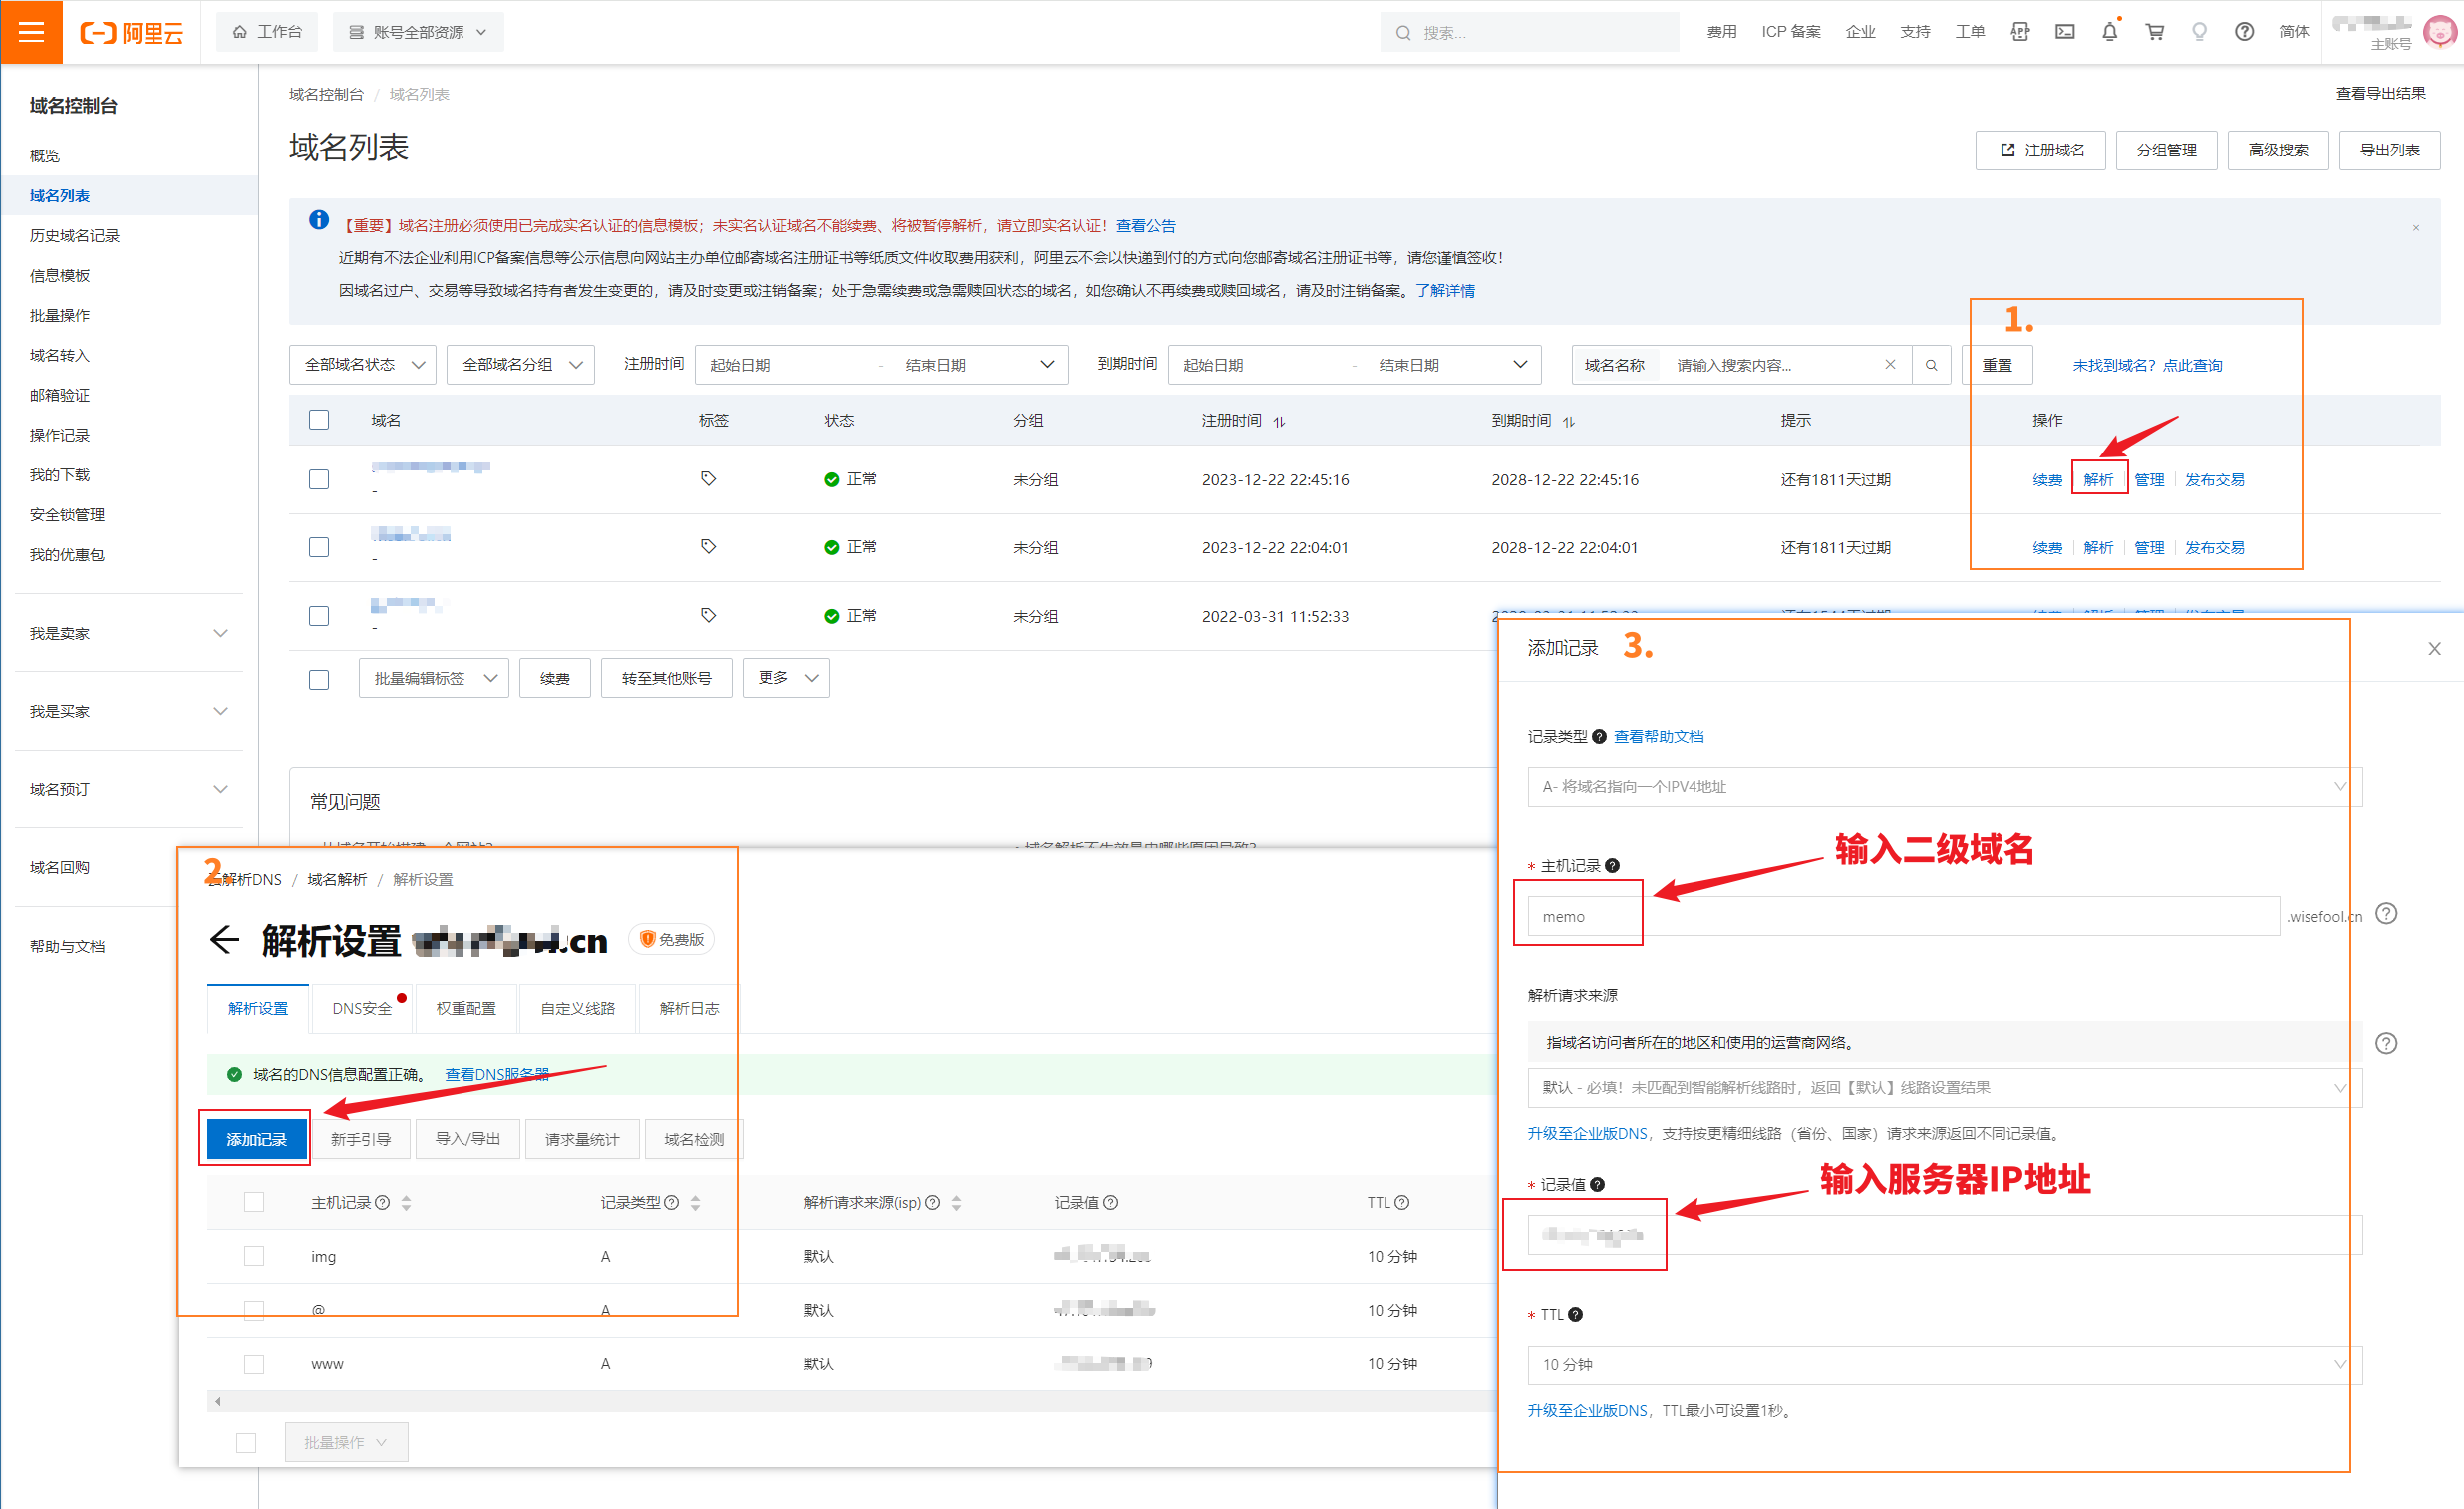Click help circle right of .wisefool.cn
The height and width of the screenshot is (1509, 2464).
point(2386,914)
